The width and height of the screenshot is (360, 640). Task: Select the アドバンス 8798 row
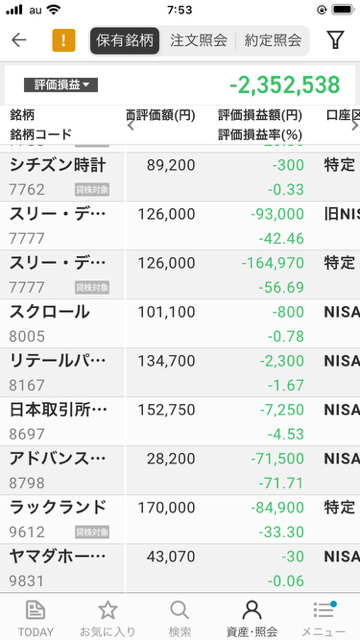point(180,471)
